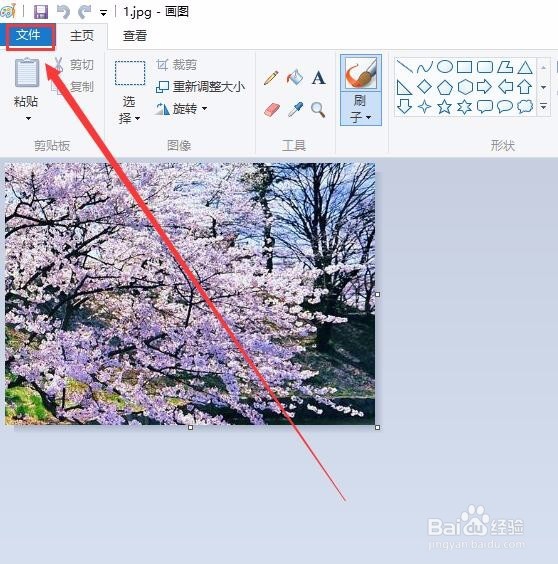Select the Eraser tool
This screenshot has height=564, width=558.
coord(272,109)
